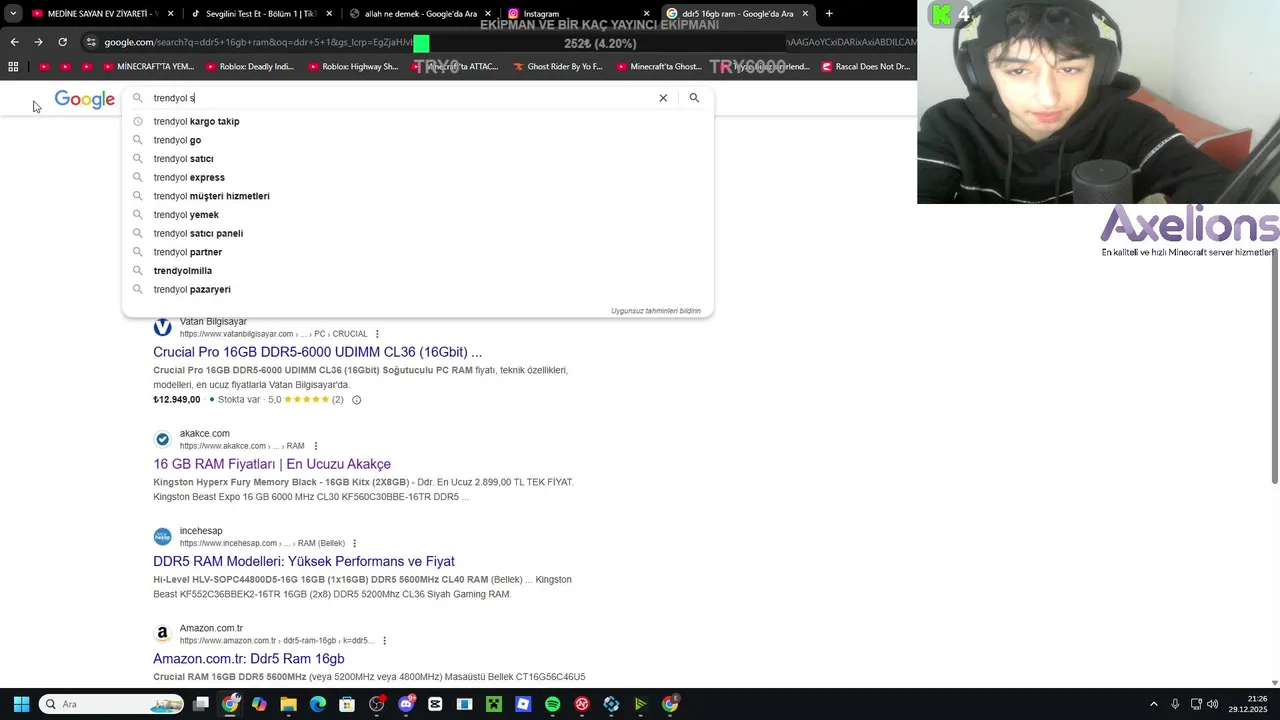Open more options for akakce.com result
The width and height of the screenshot is (1280, 720).
click(x=316, y=446)
